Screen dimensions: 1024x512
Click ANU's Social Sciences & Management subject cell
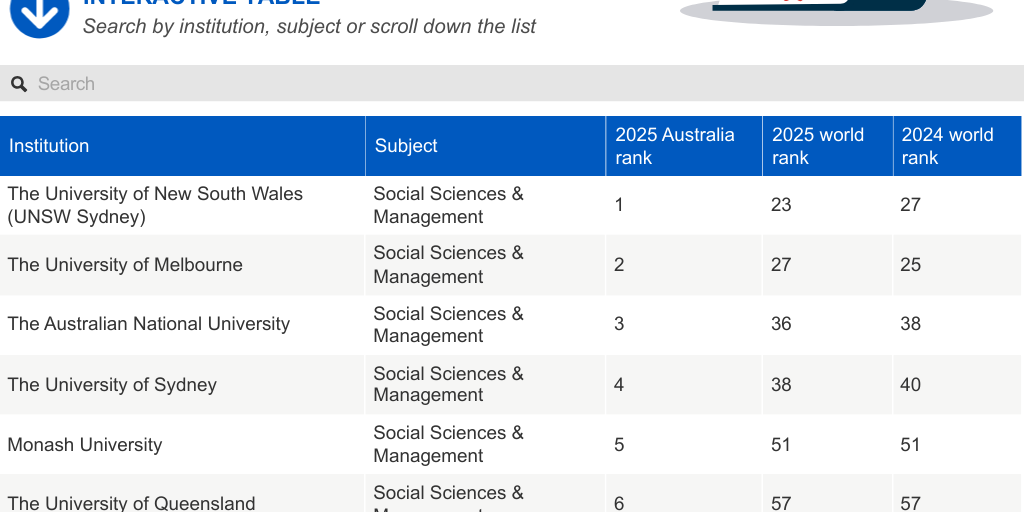(x=485, y=325)
